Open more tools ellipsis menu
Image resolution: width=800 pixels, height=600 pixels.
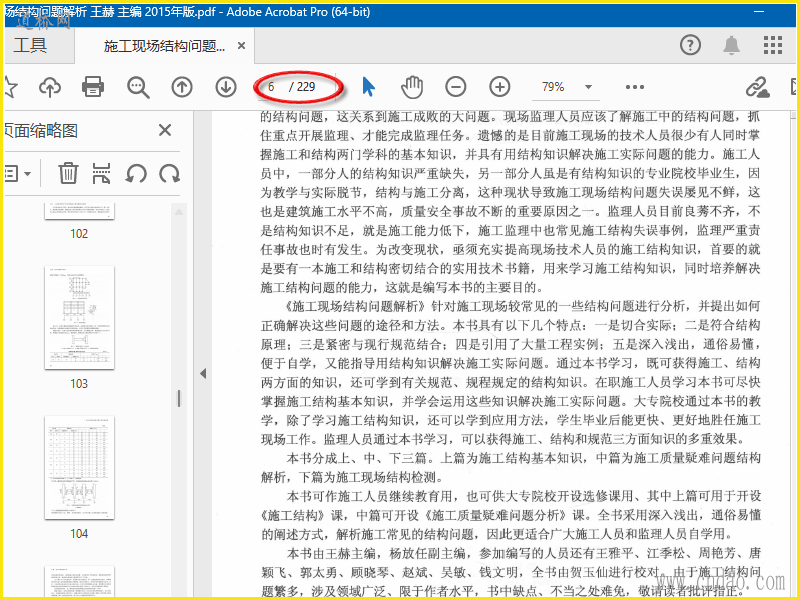tap(635, 87)
